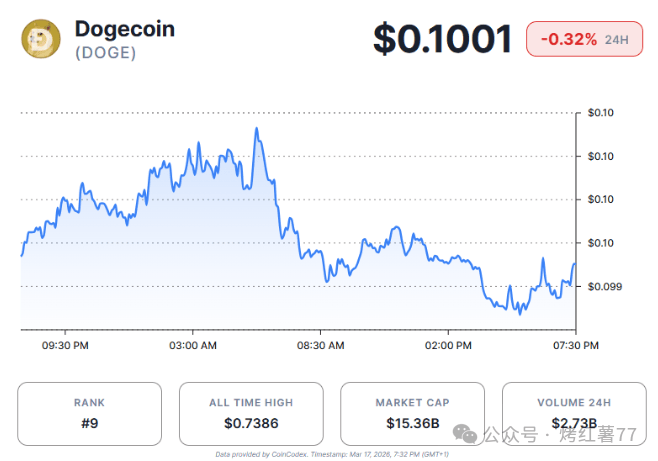Click the 09:30 PM time axis label
Viewport: 658px width, 461px height.
66,345
